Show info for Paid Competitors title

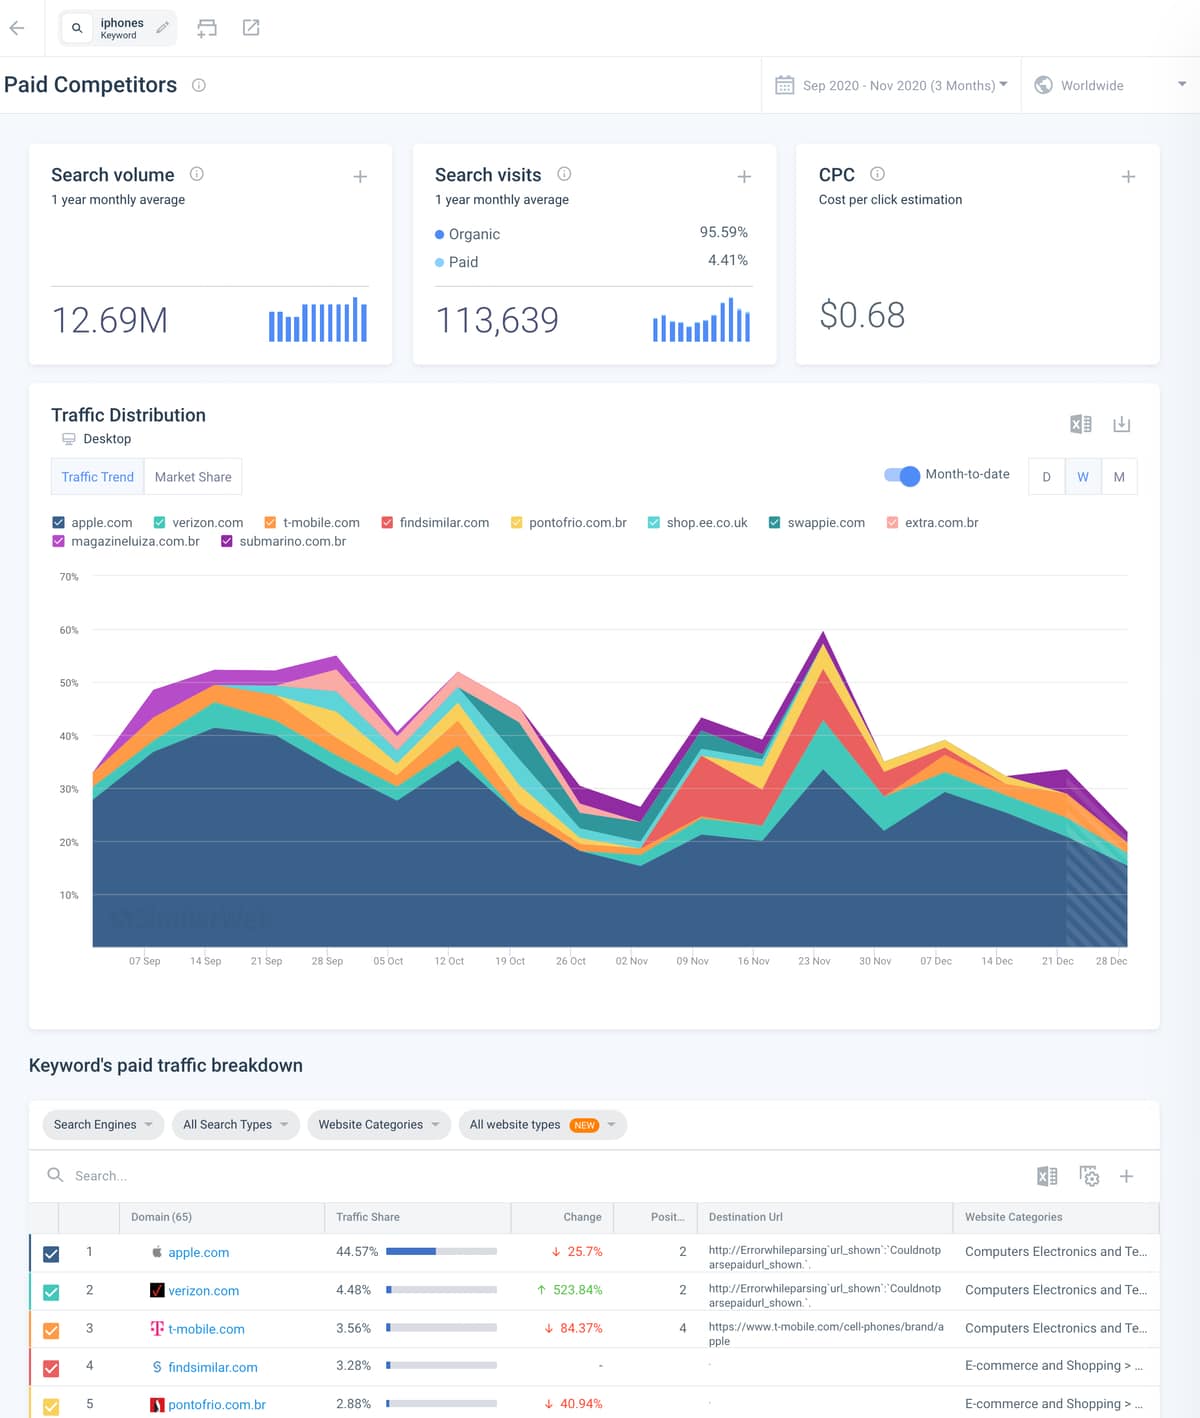click(199, 85)
